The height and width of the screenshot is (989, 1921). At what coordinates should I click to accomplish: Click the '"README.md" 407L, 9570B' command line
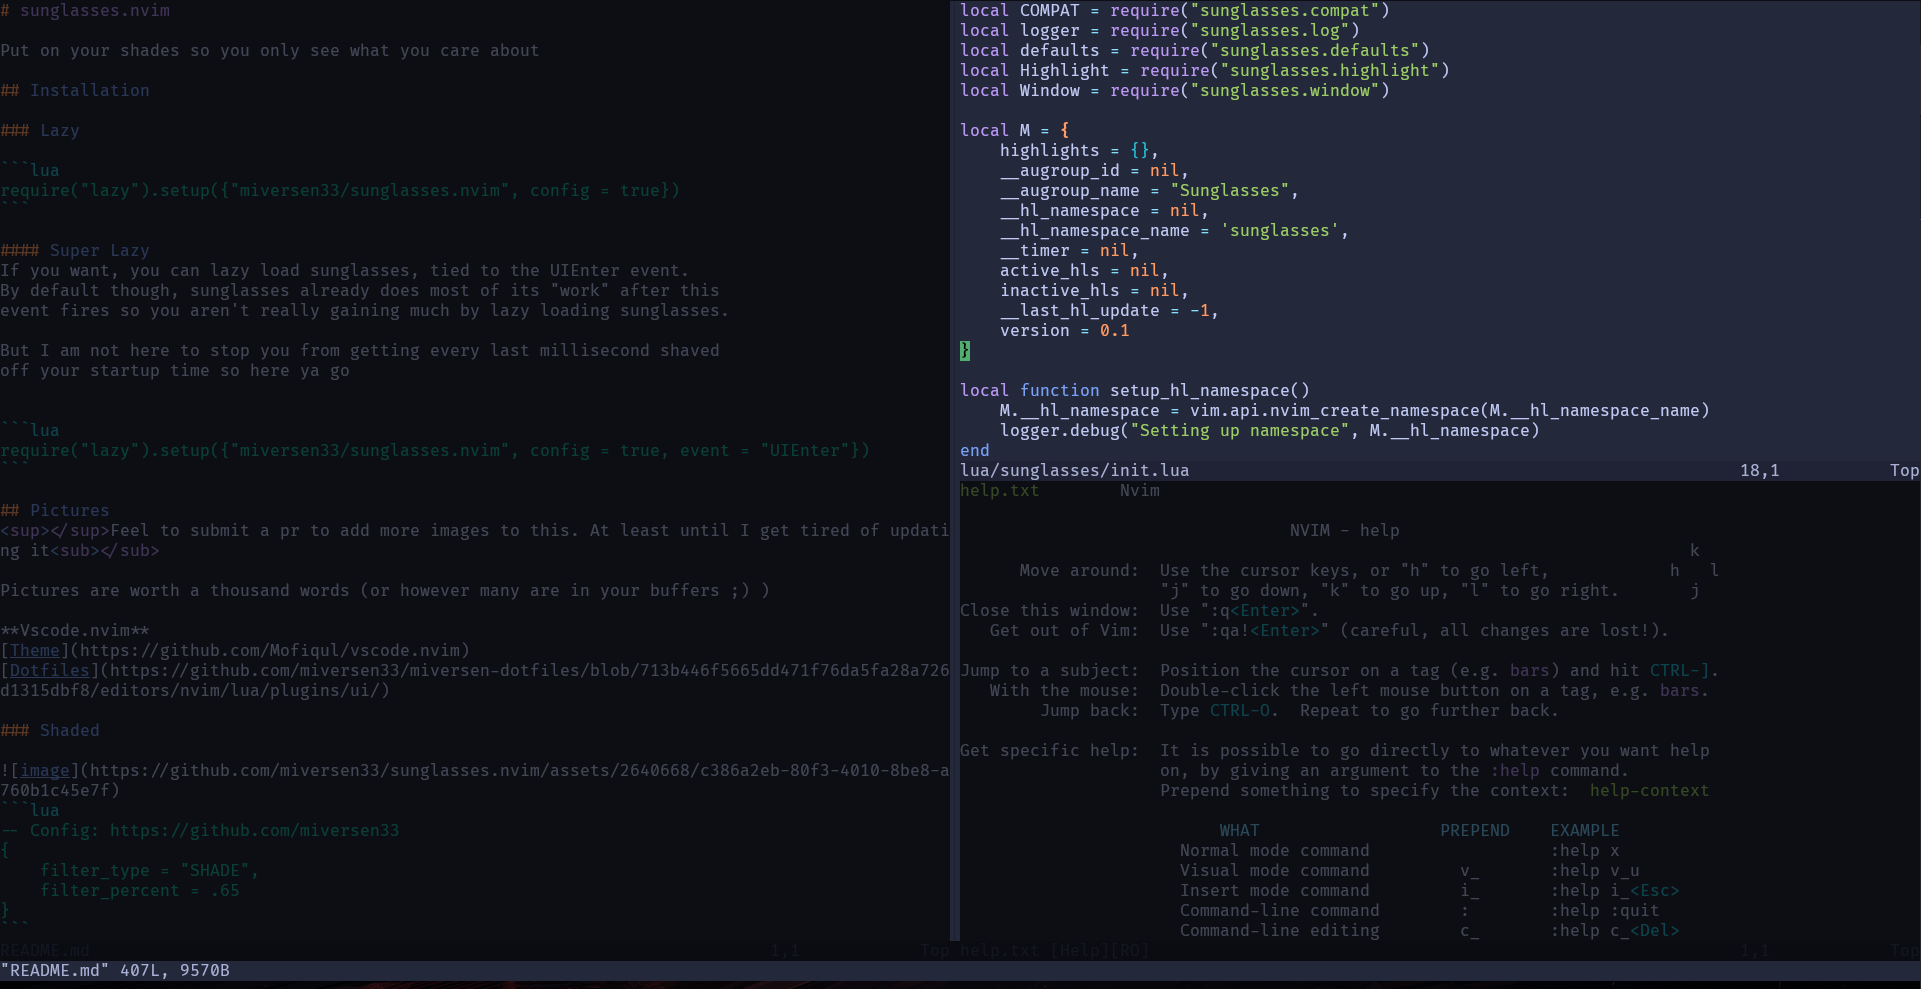click(115, 970)
